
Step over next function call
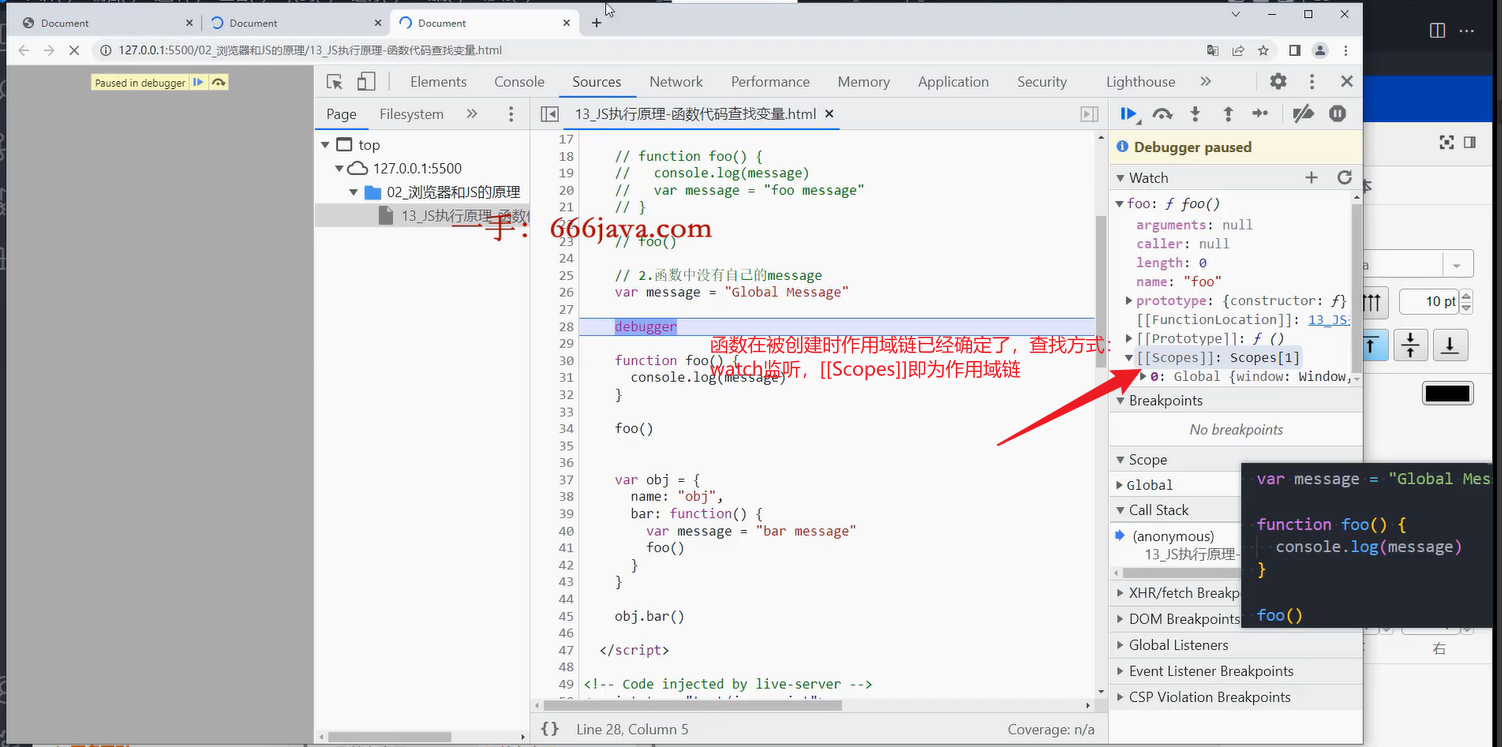[x=1162, y=114]
